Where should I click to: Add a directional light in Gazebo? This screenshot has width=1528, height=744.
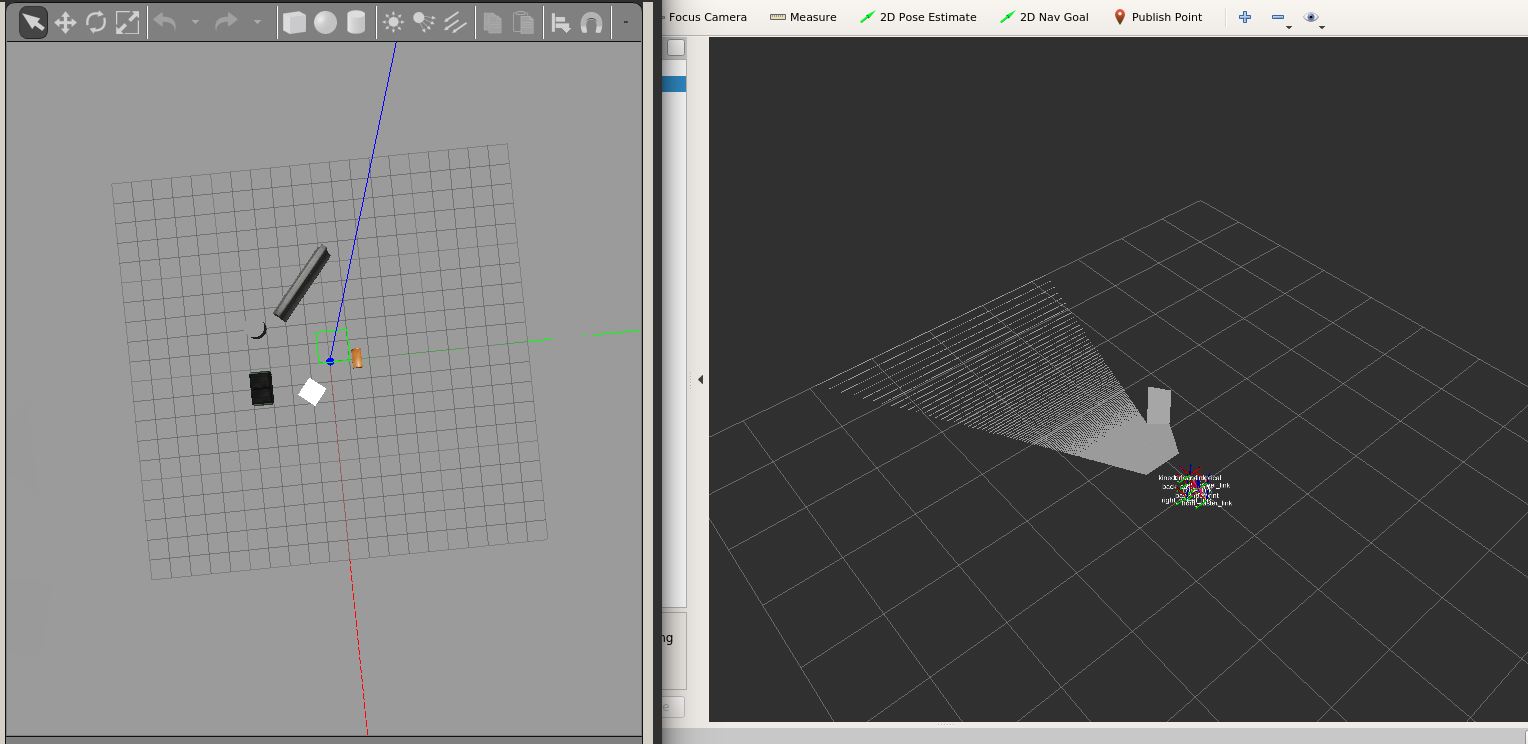[455, 22]
